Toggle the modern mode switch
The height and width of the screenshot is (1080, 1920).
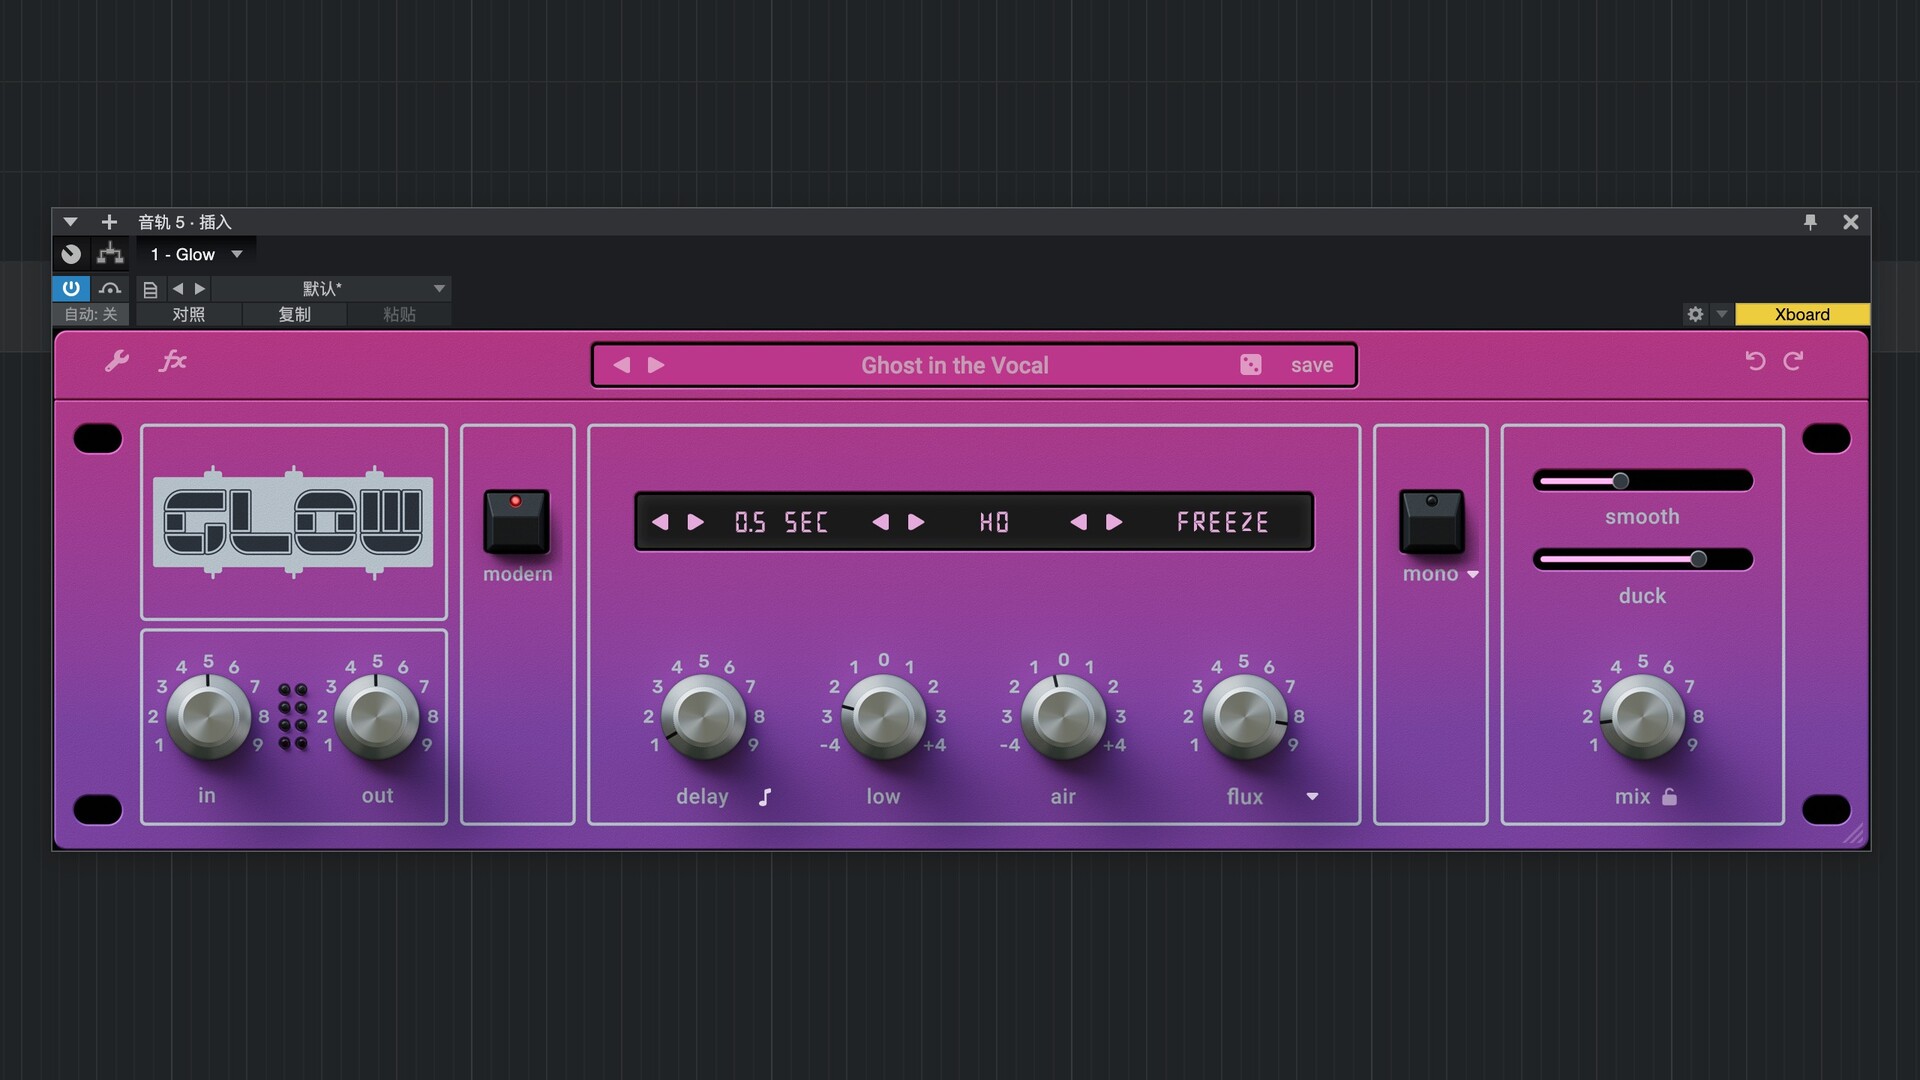pos(516,521)
